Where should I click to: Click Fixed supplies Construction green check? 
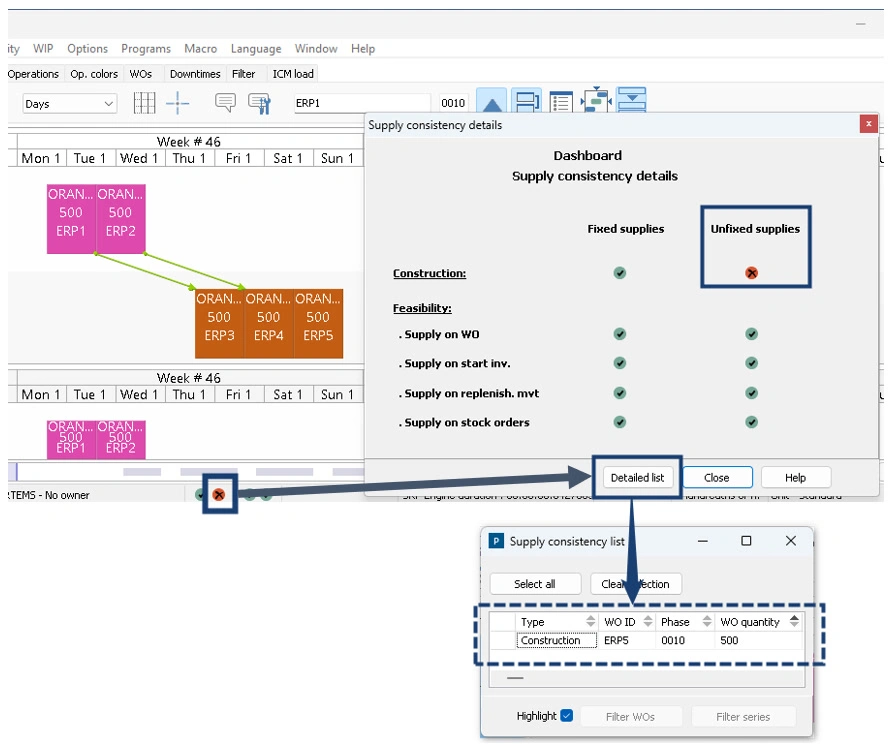coord(620,273)
